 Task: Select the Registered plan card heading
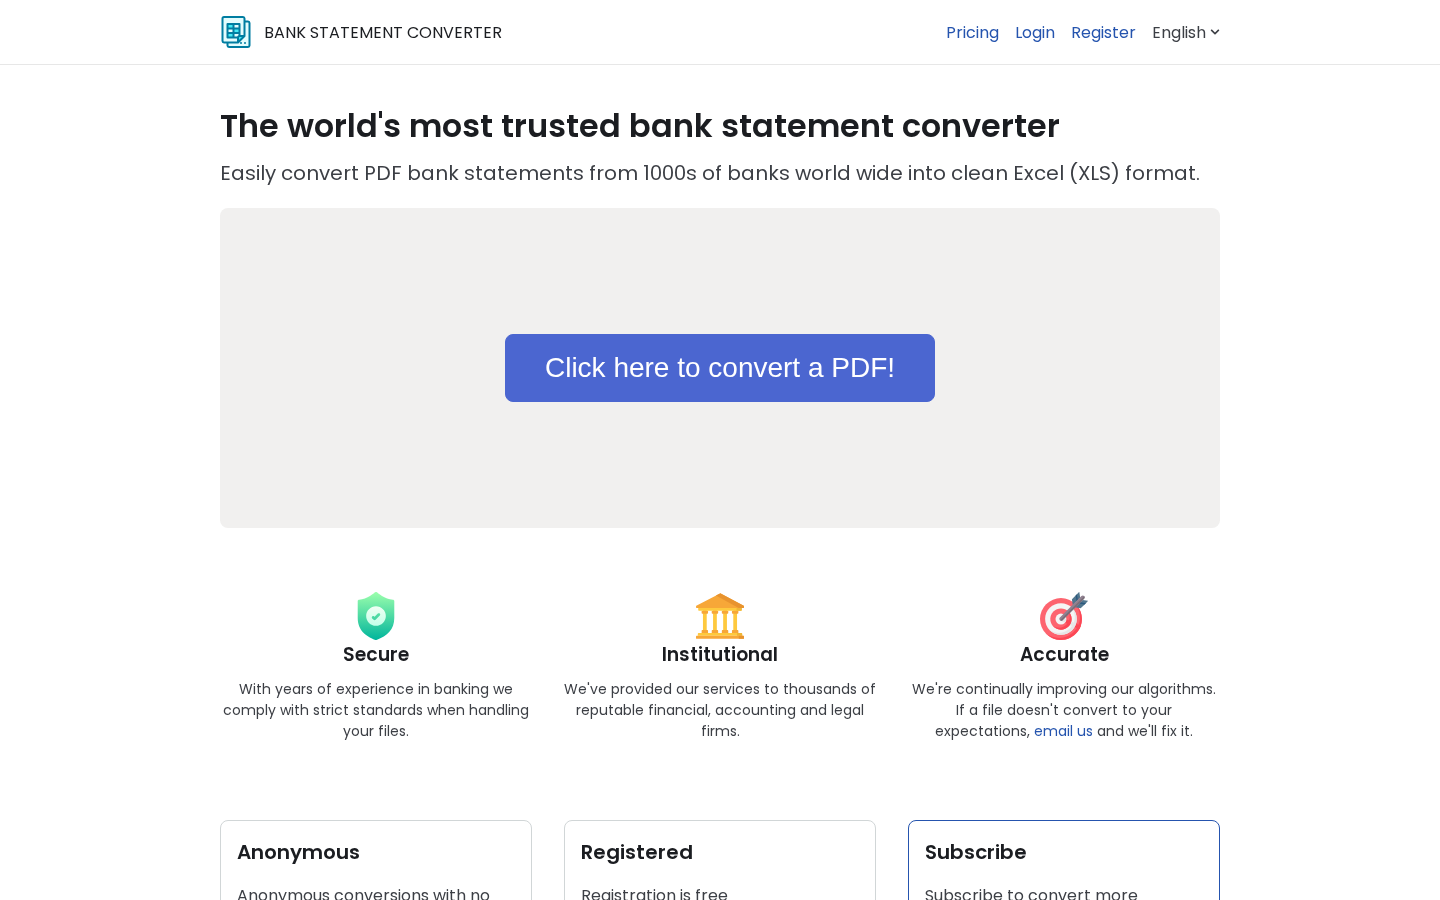pyautogui.click(x=637, y=852)
